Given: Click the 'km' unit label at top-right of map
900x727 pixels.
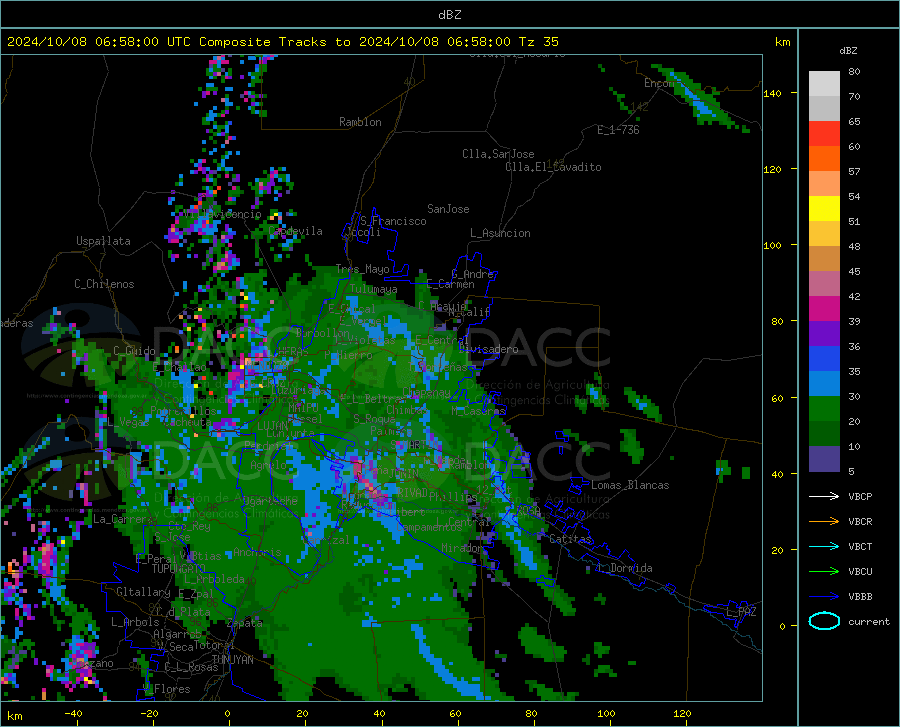Looking at the screenshot, I should 782,42.
